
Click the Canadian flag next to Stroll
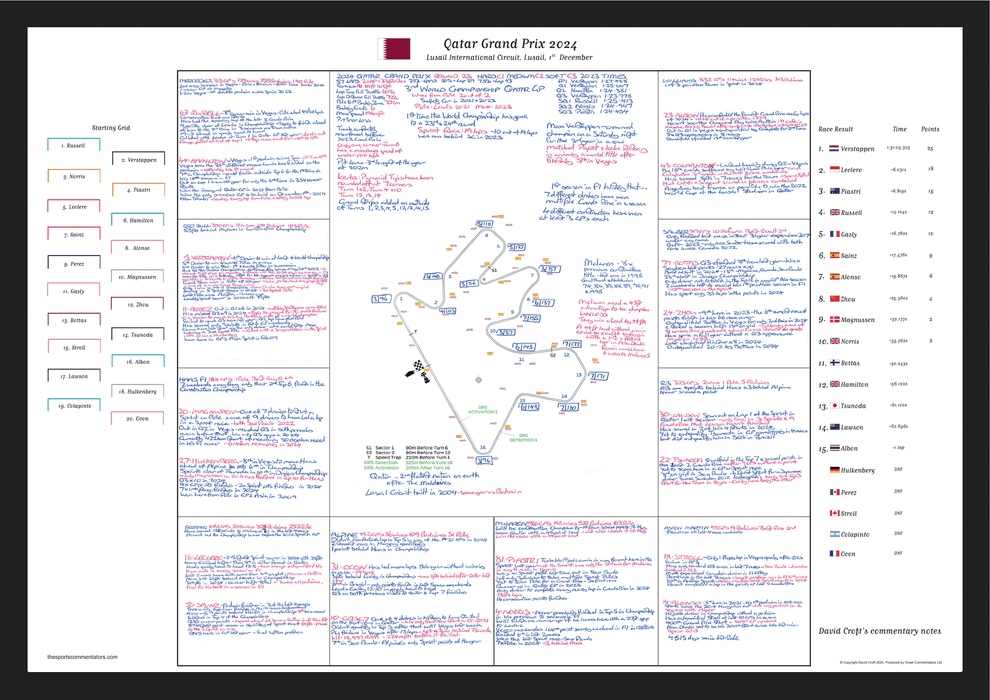tap(834, 513)
